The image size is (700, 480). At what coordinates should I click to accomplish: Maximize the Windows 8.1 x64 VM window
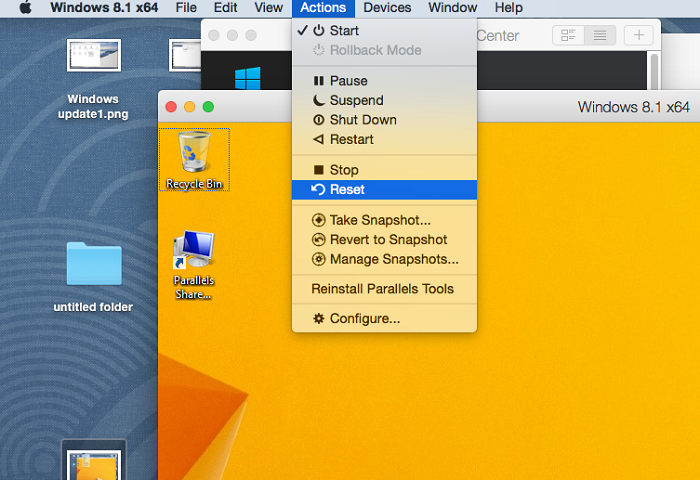208,107
